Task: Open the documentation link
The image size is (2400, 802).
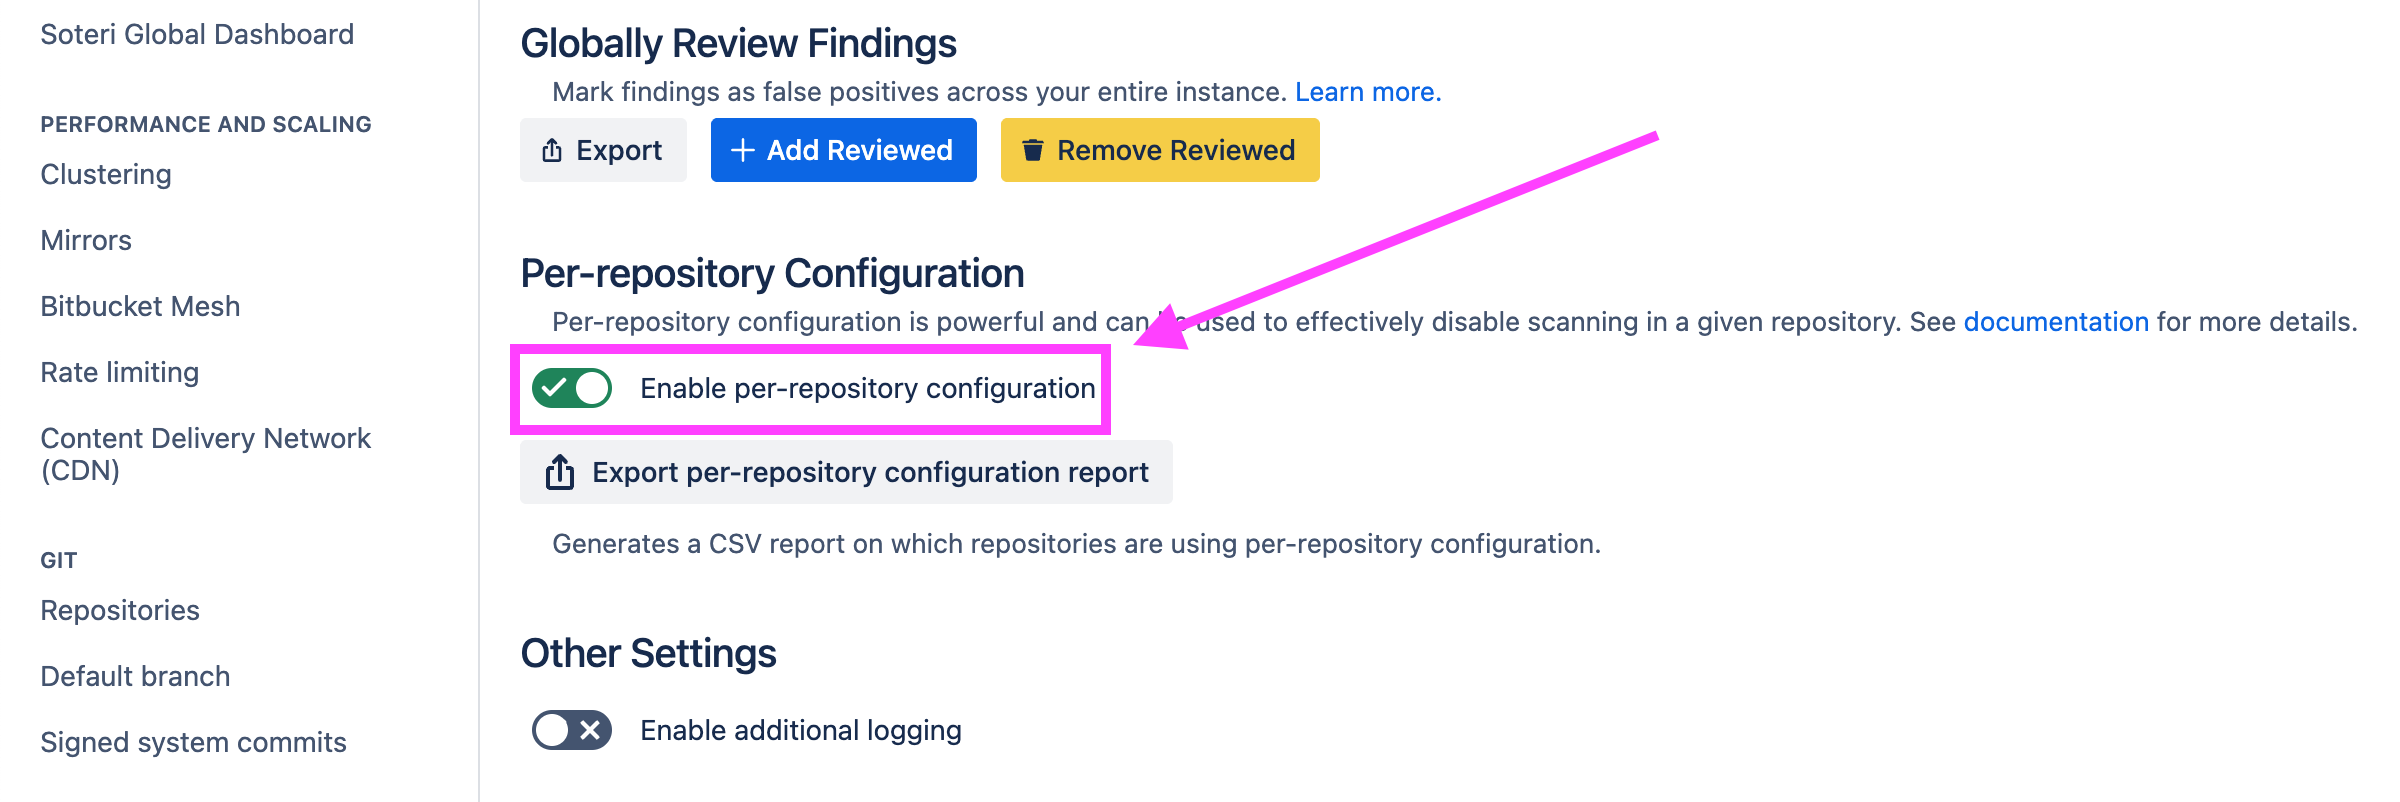Action: click(2056, 322)
